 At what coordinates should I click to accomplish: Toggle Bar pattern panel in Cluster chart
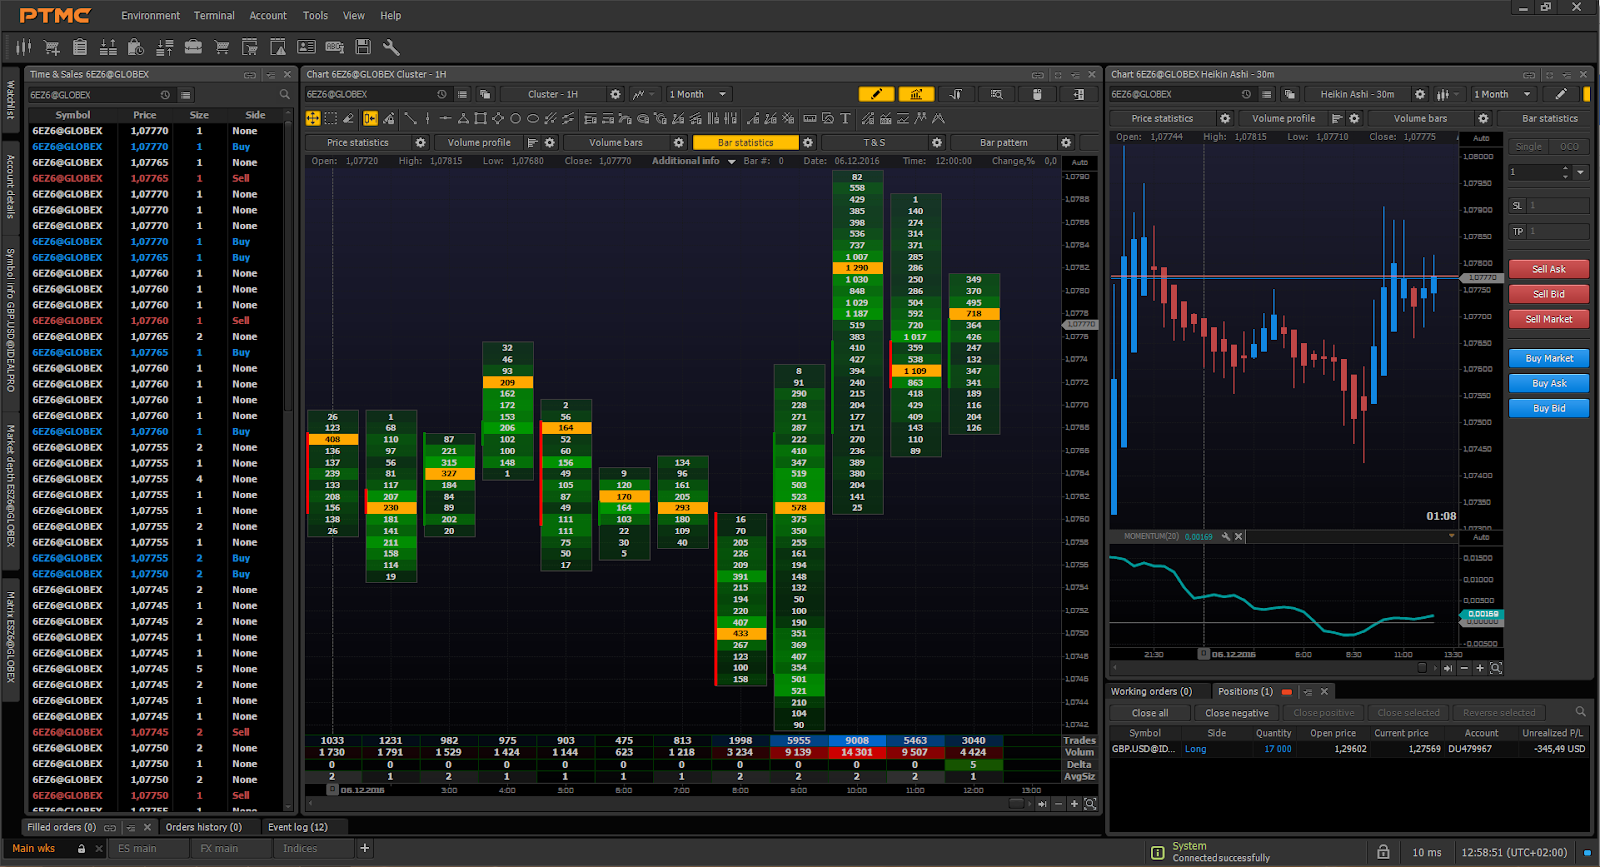1003,143
